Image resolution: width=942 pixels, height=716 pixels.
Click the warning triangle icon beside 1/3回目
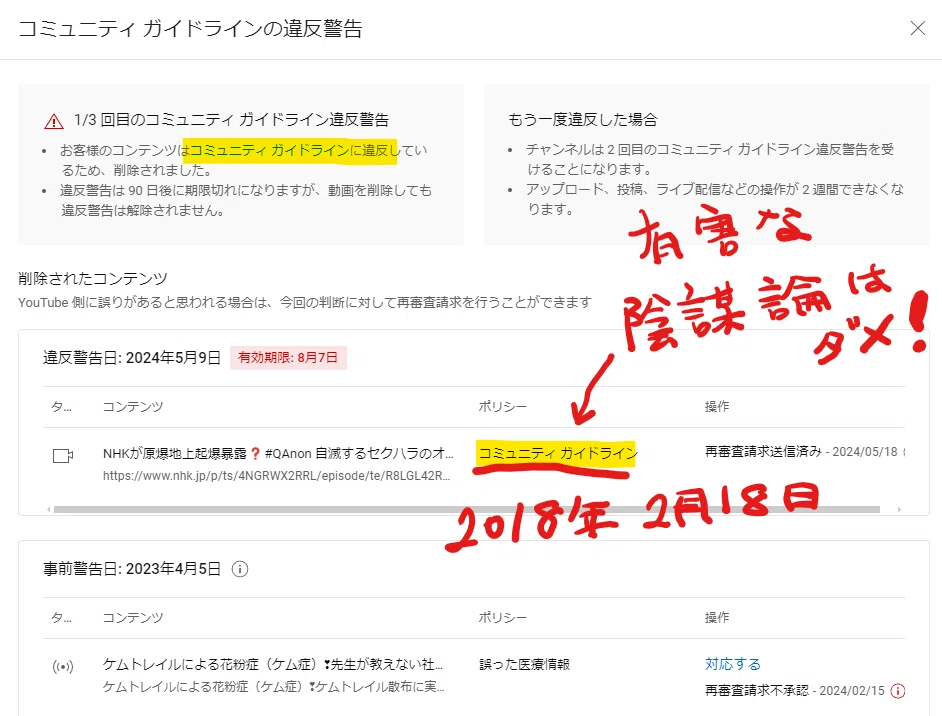(54, 121)
